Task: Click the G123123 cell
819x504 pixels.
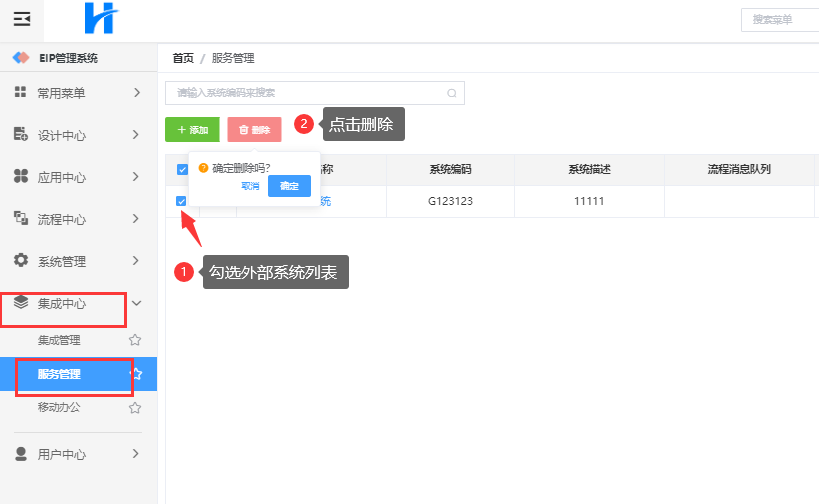Action: pyautogui.click(x=450, y=201)
